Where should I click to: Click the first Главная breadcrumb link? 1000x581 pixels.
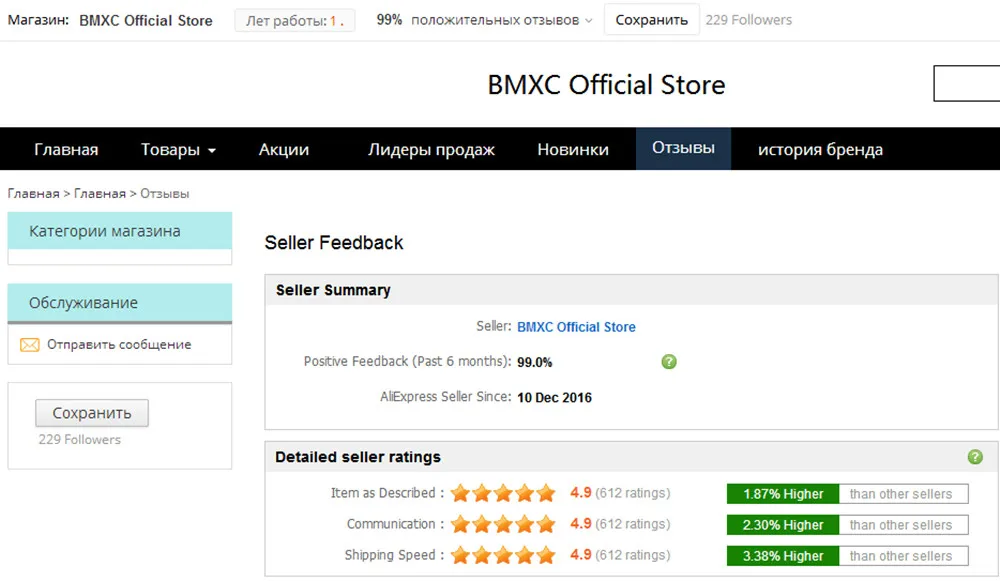[33, 193]
